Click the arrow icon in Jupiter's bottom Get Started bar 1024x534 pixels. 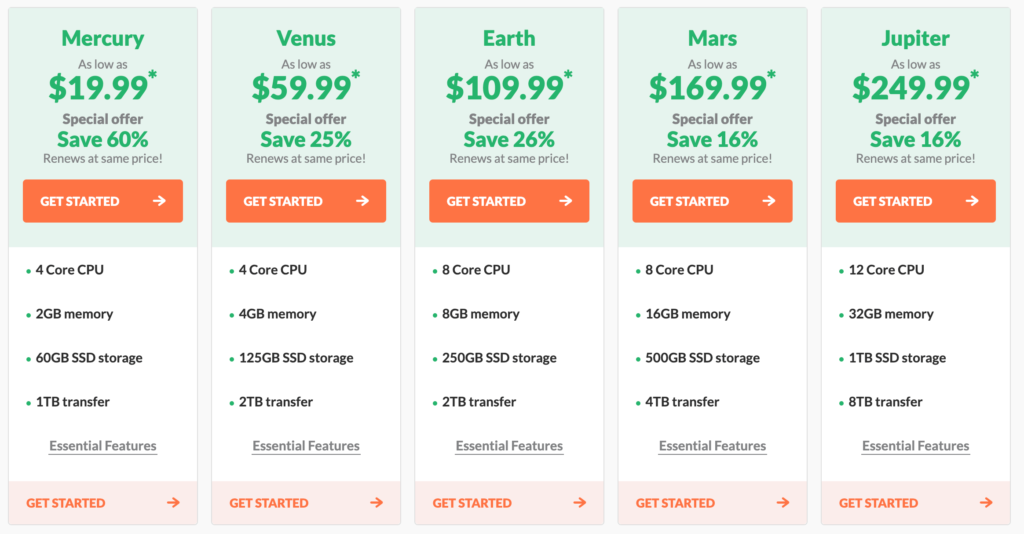[x=986, y=502]
